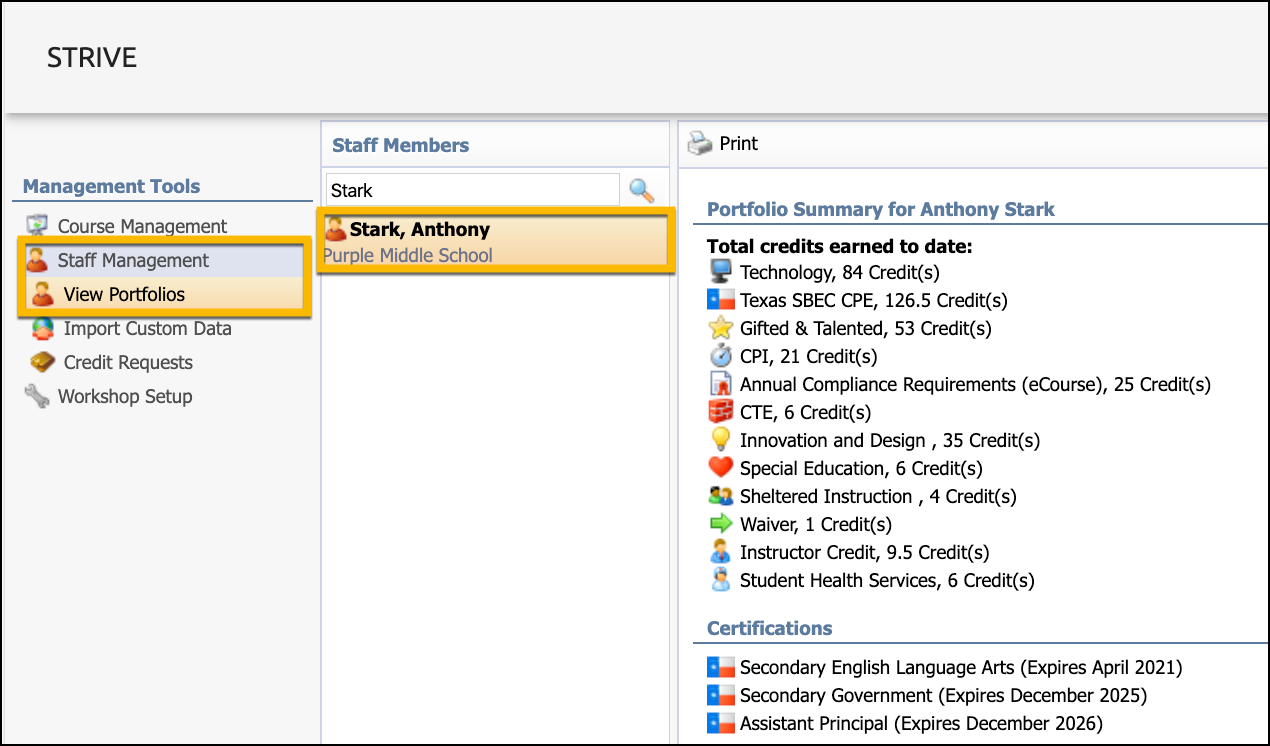Click the Workshop Setup wrench icon
This screenshot has height=746, width=1270.
coord(37,396)
